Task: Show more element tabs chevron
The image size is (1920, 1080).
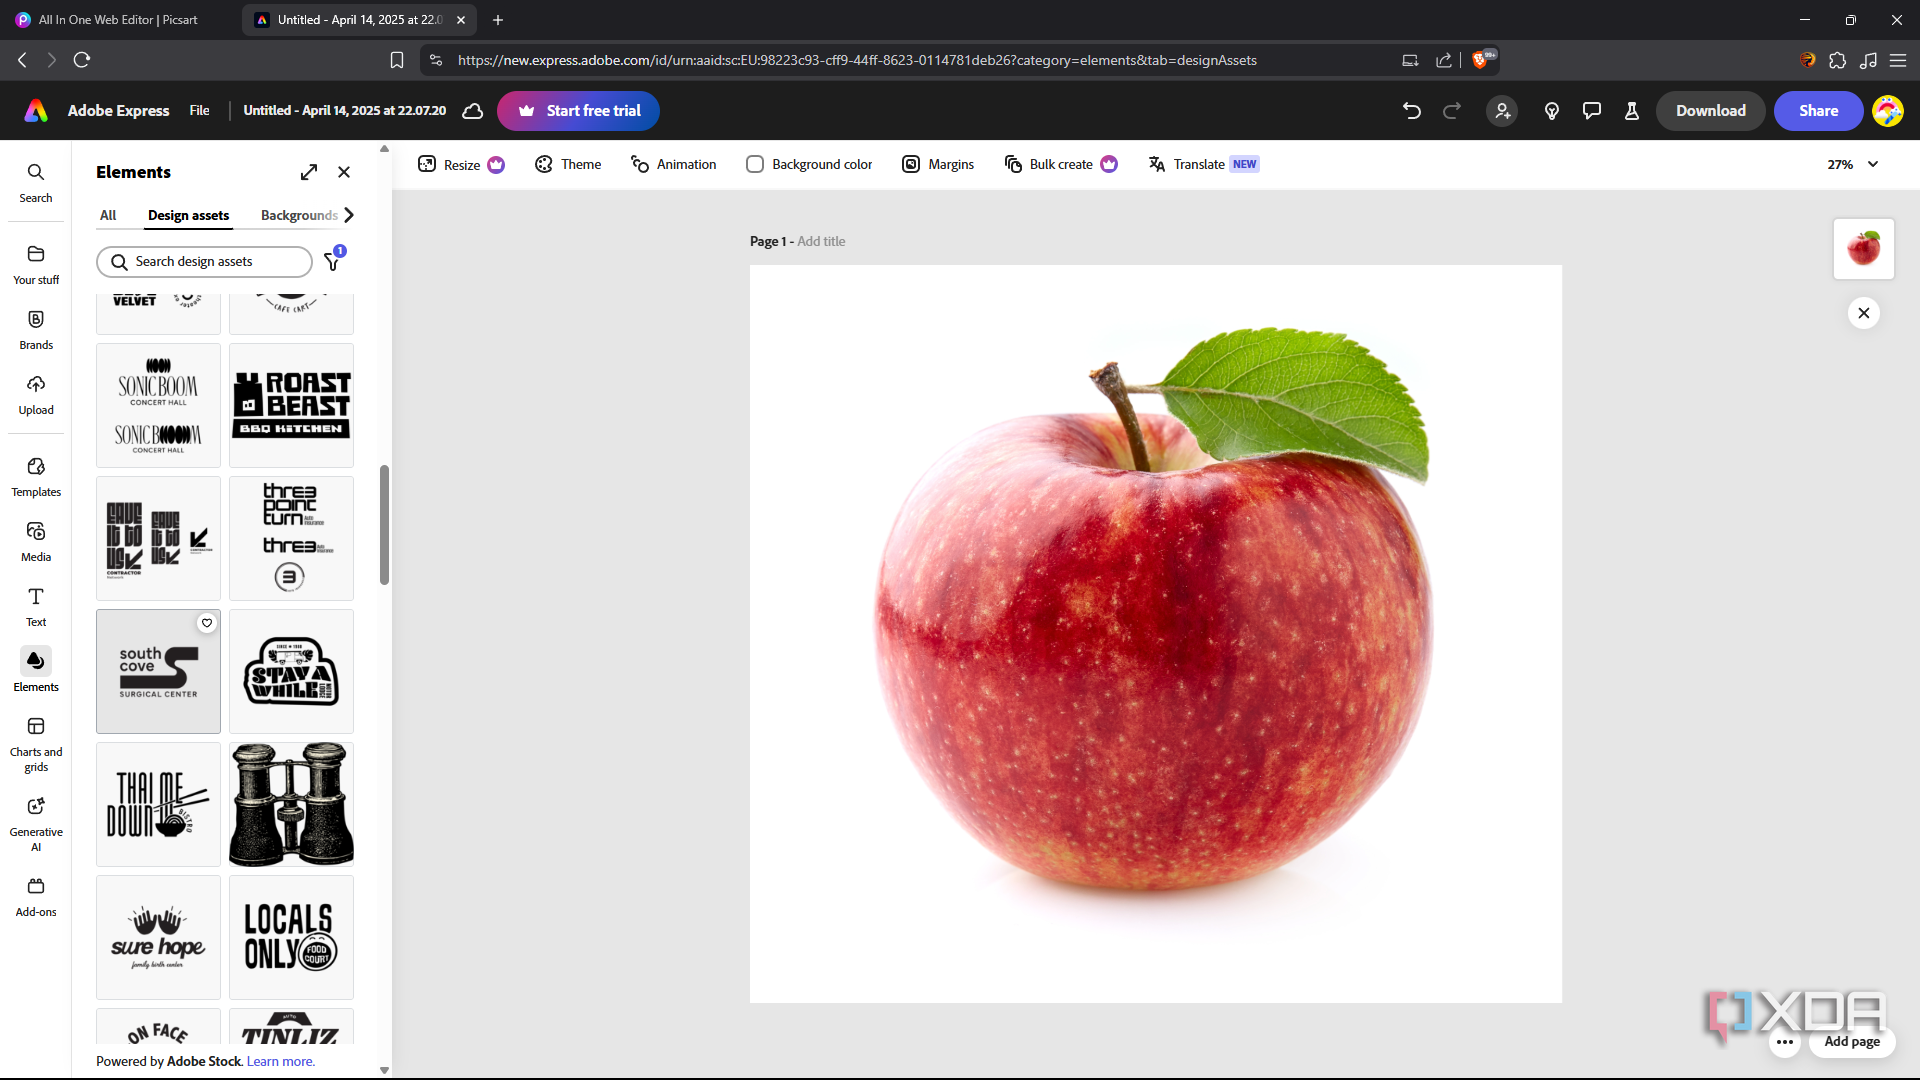Action: (349, 215)
